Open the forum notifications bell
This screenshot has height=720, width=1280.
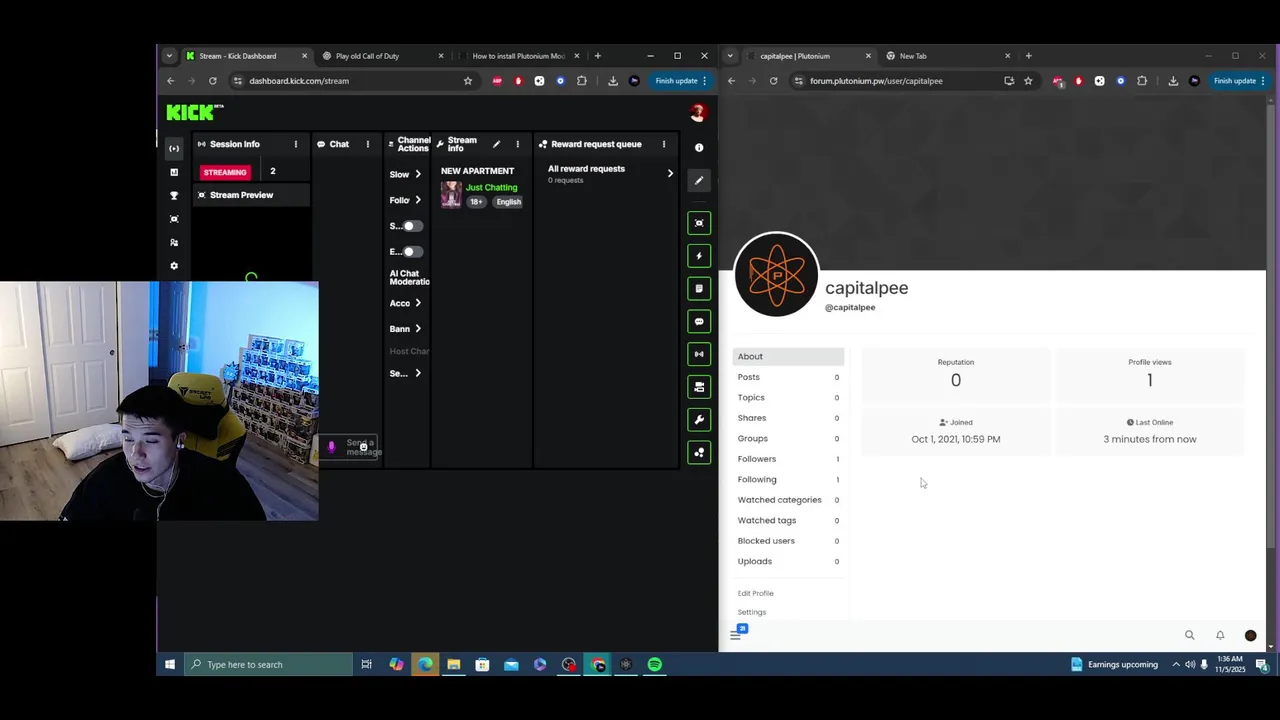coord(1220,635)
